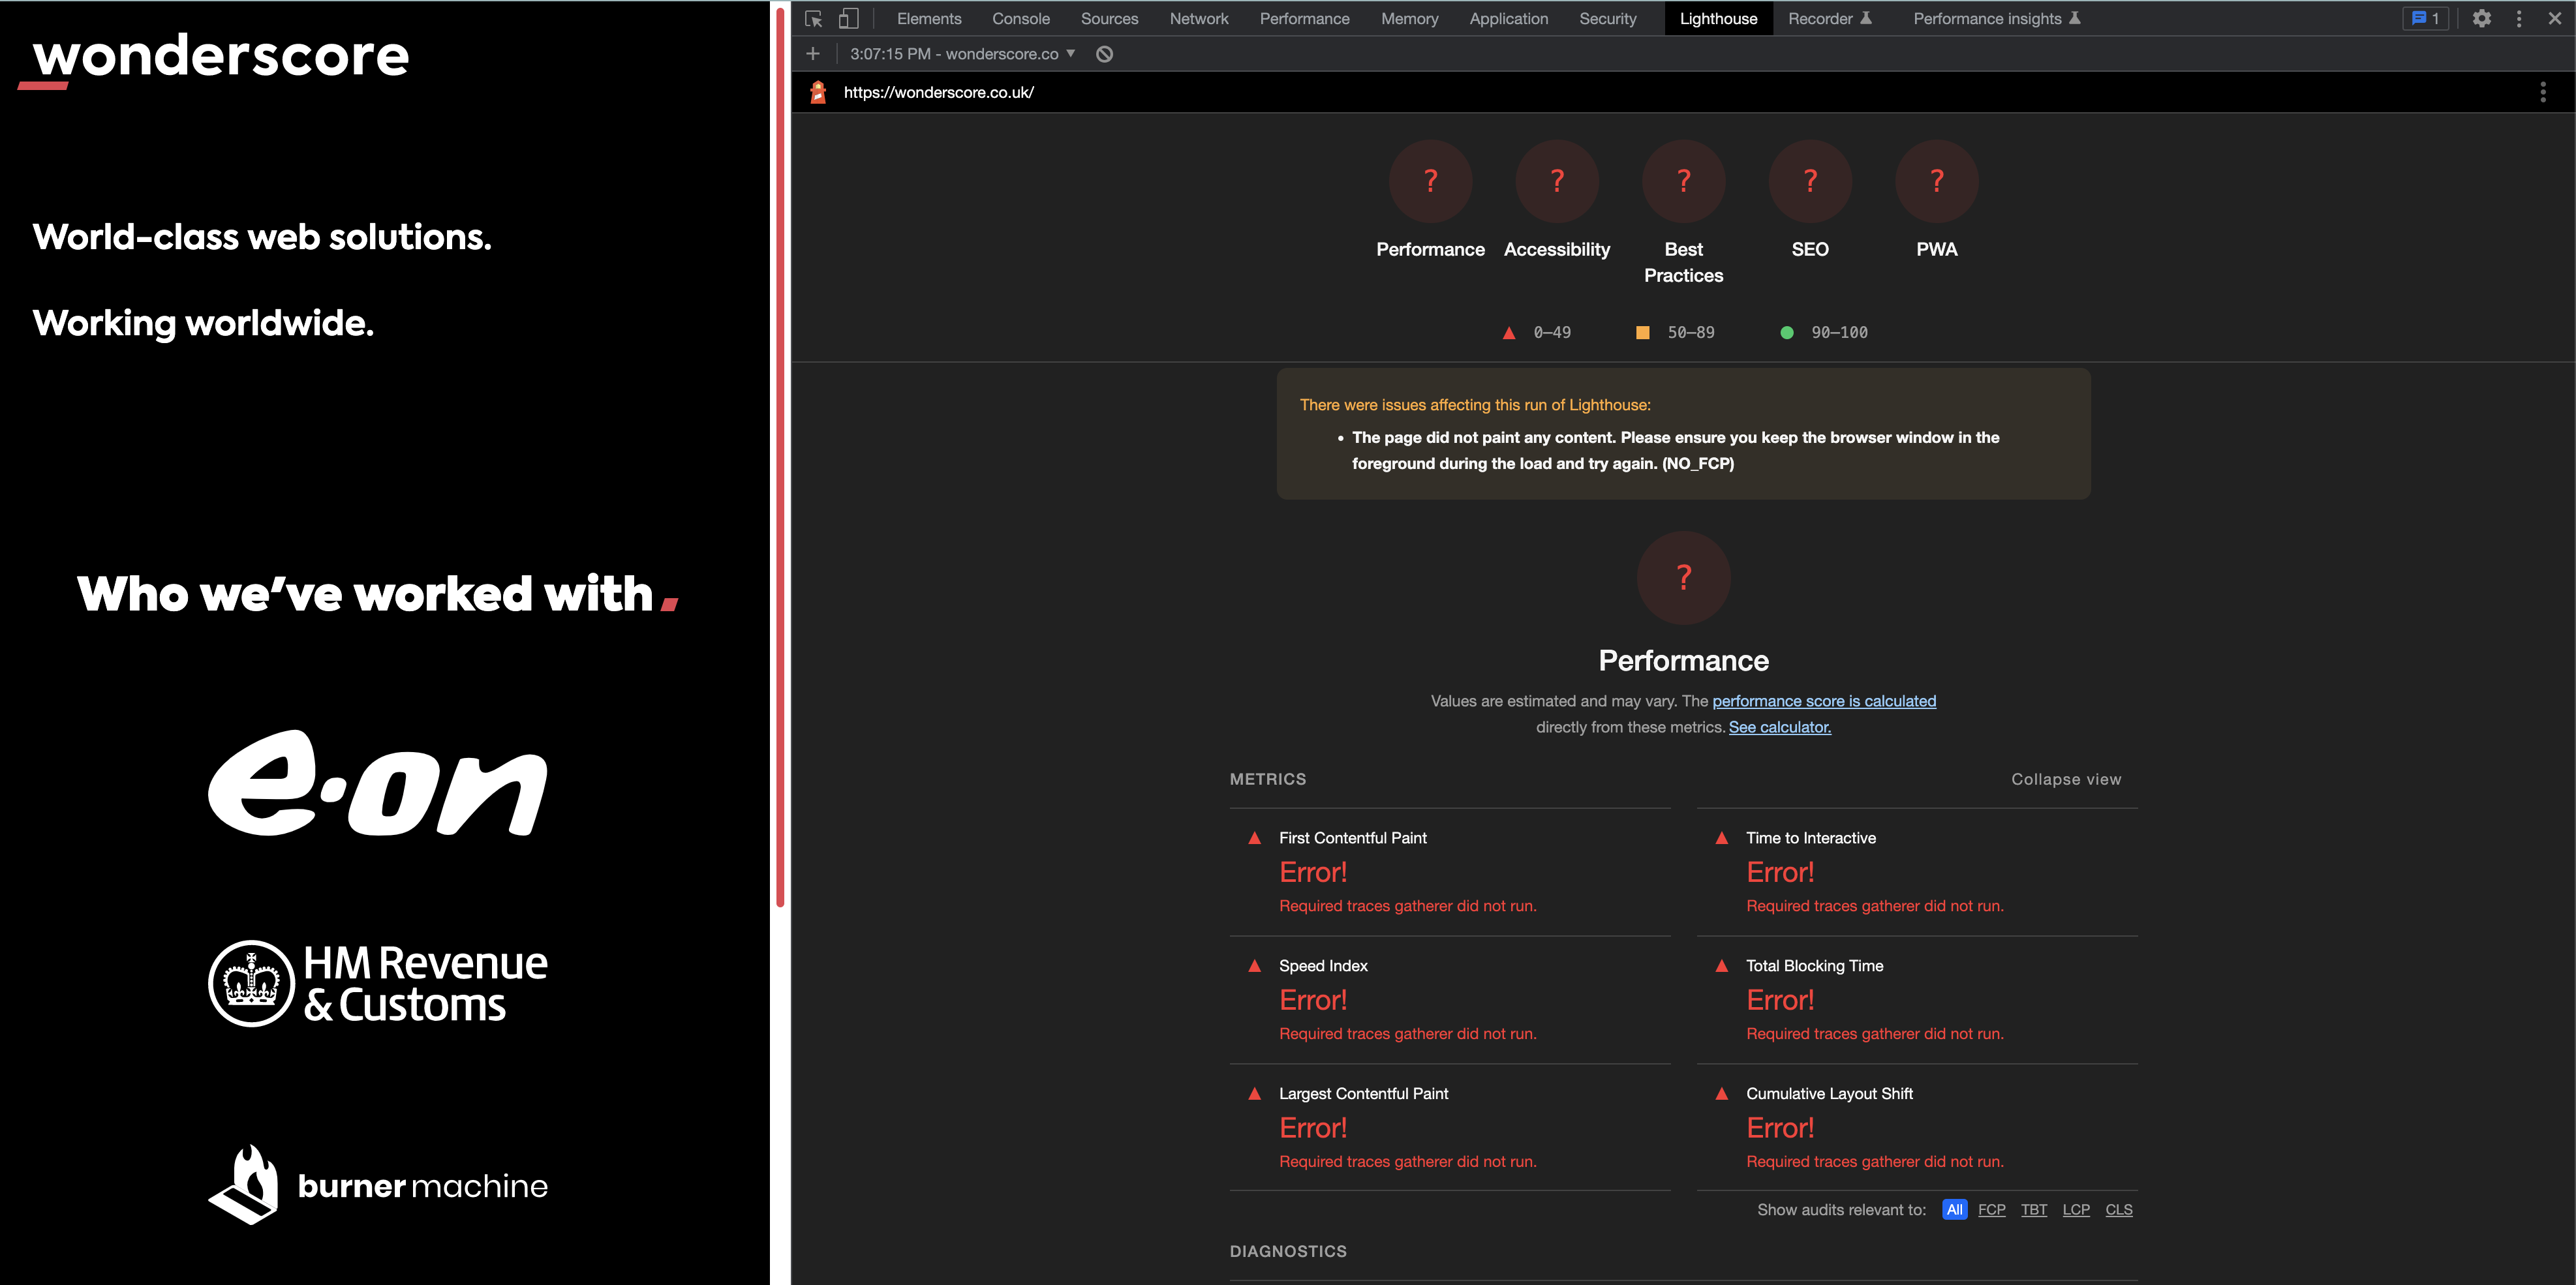This screenshot has width=2576, height=1285.
Task: Switch to the Console tab
Action: (x=1020, y=19)
